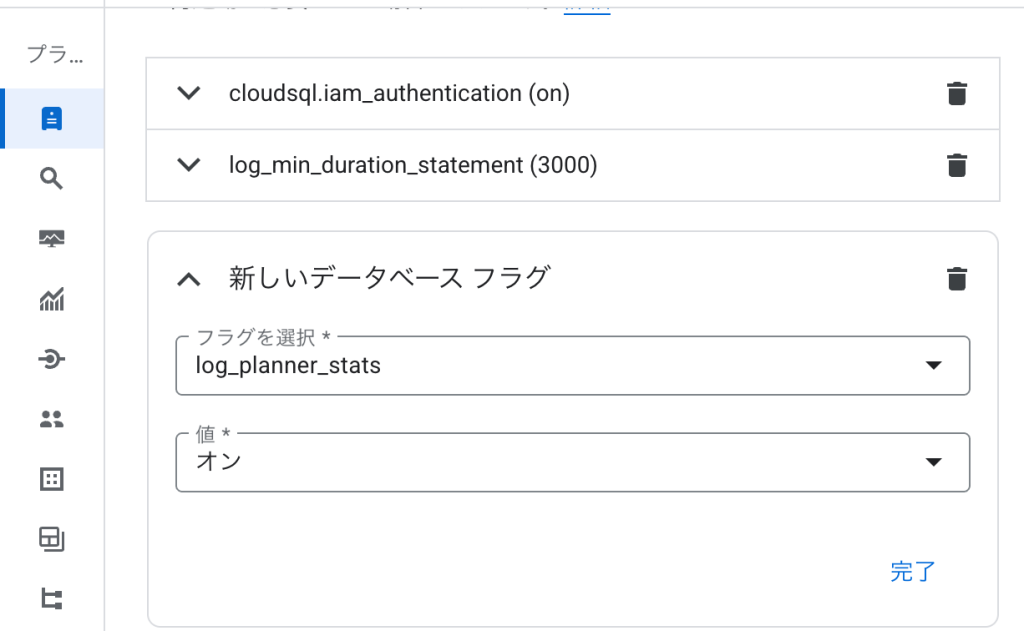Open the System insights monitor icon

52,238
